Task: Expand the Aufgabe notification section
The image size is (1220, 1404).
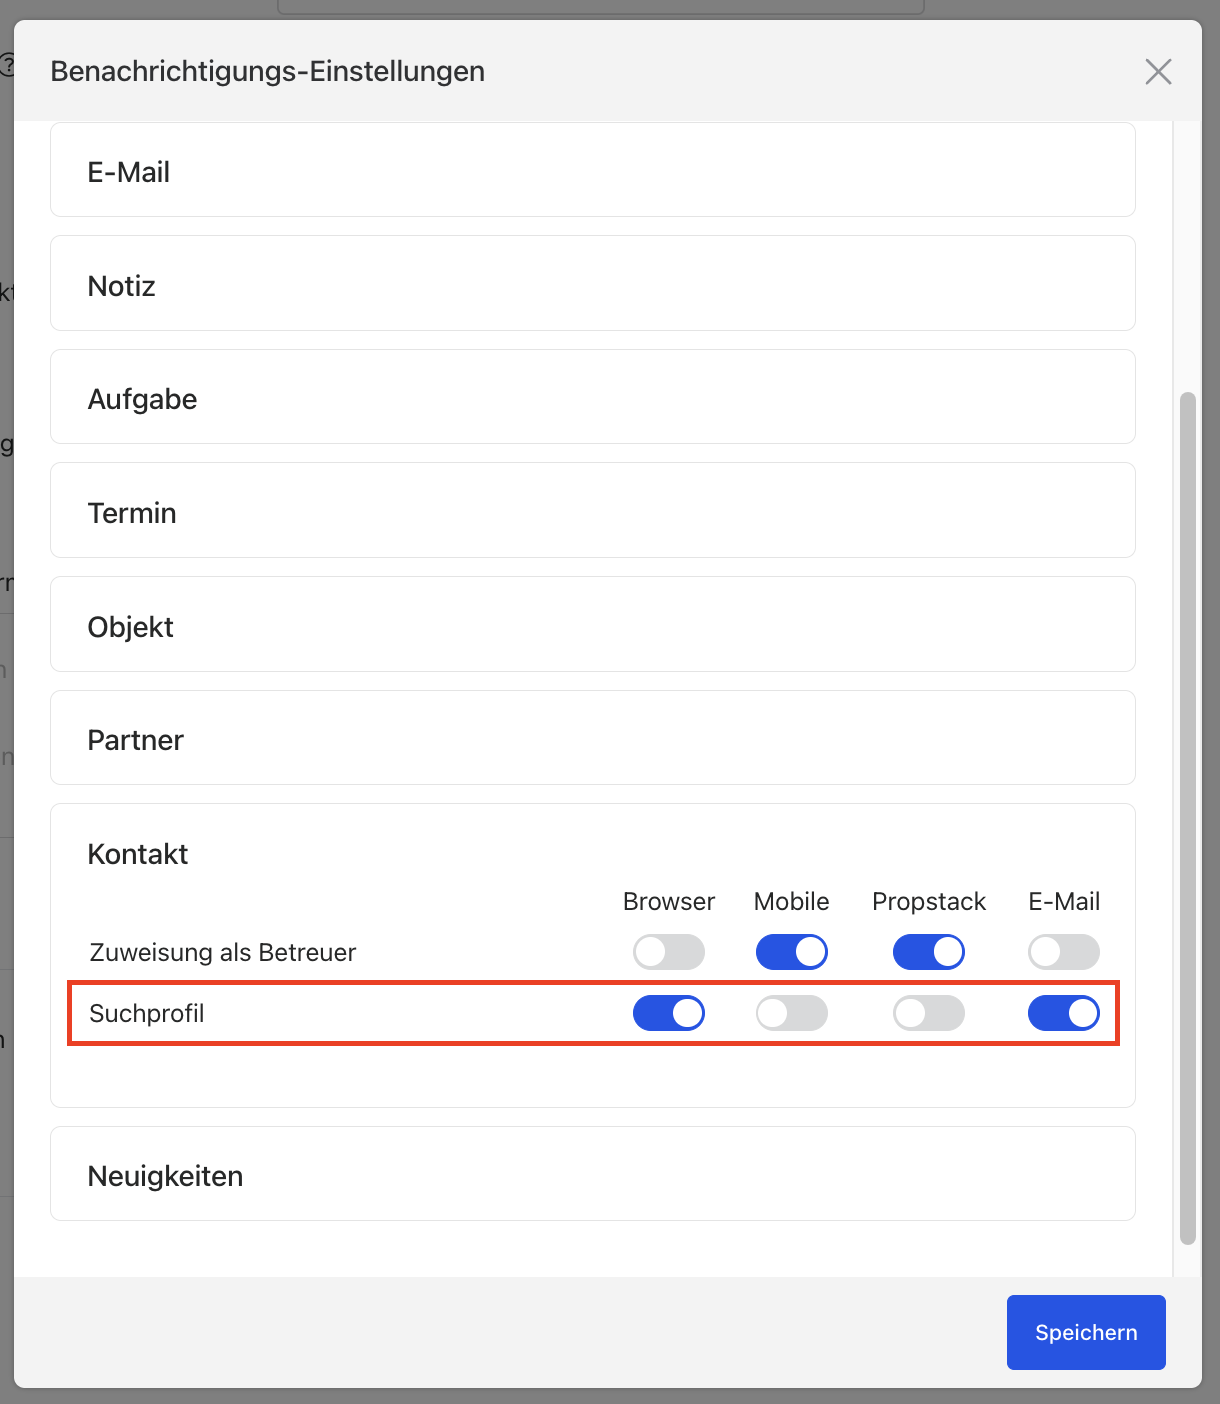Action: pos(592,398)
